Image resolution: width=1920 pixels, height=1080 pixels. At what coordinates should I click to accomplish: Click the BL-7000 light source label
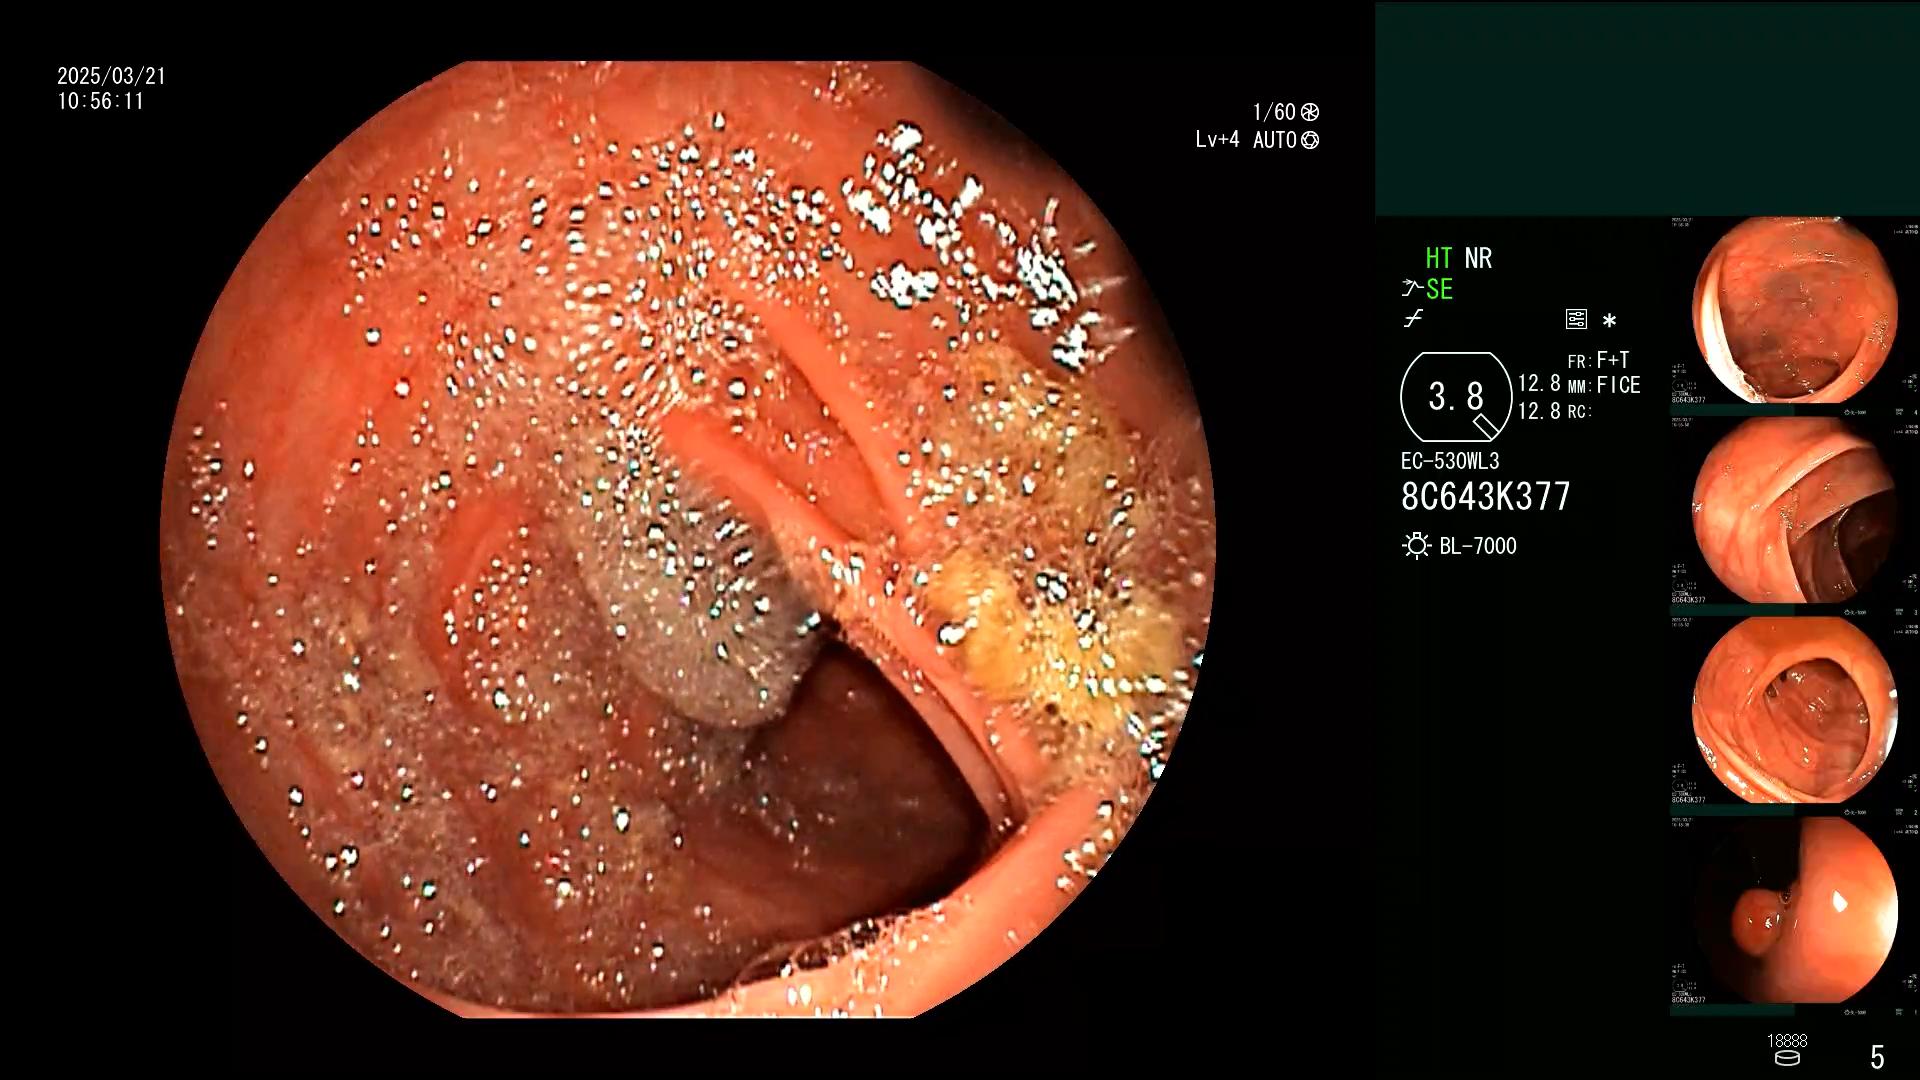click(x=1478, y=546)
